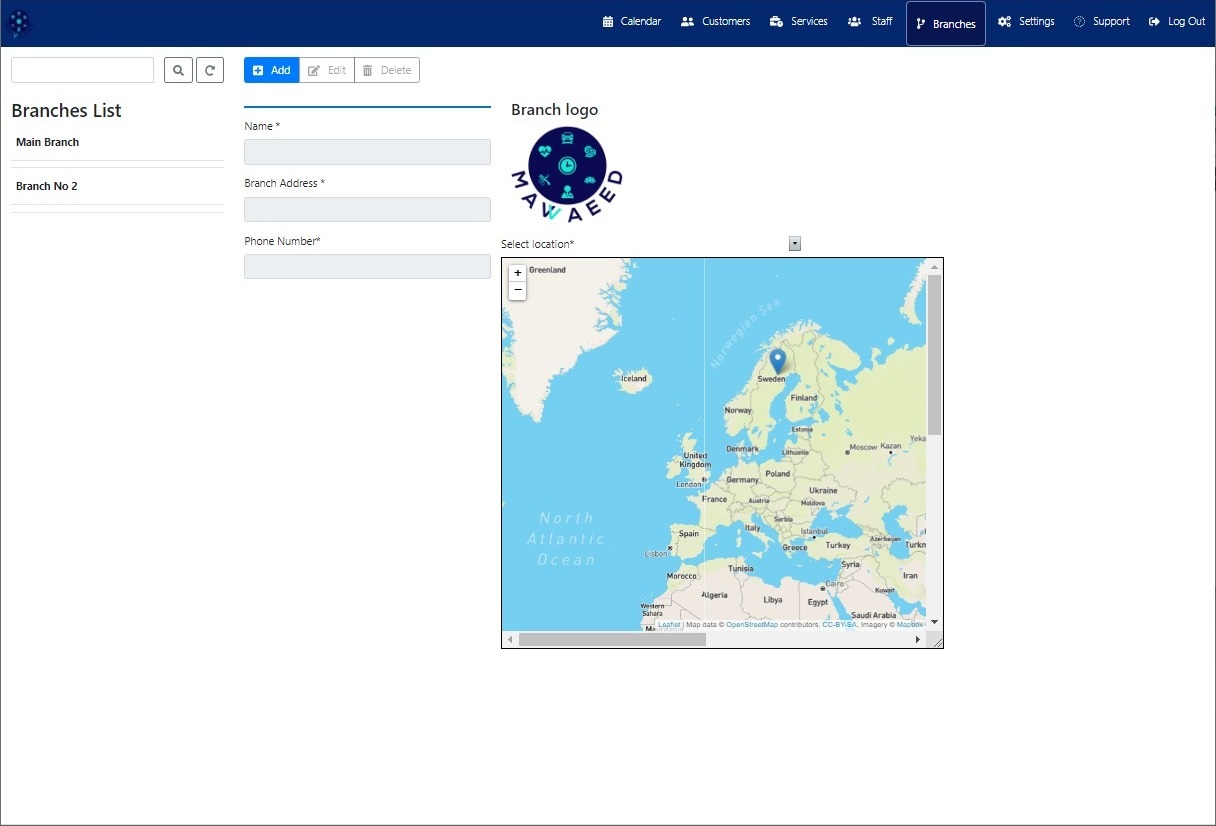This screenshot has height=826, width=1216.
Task: Click the Branch logo image
Action: pyautogui.click(x=567, y=174)
